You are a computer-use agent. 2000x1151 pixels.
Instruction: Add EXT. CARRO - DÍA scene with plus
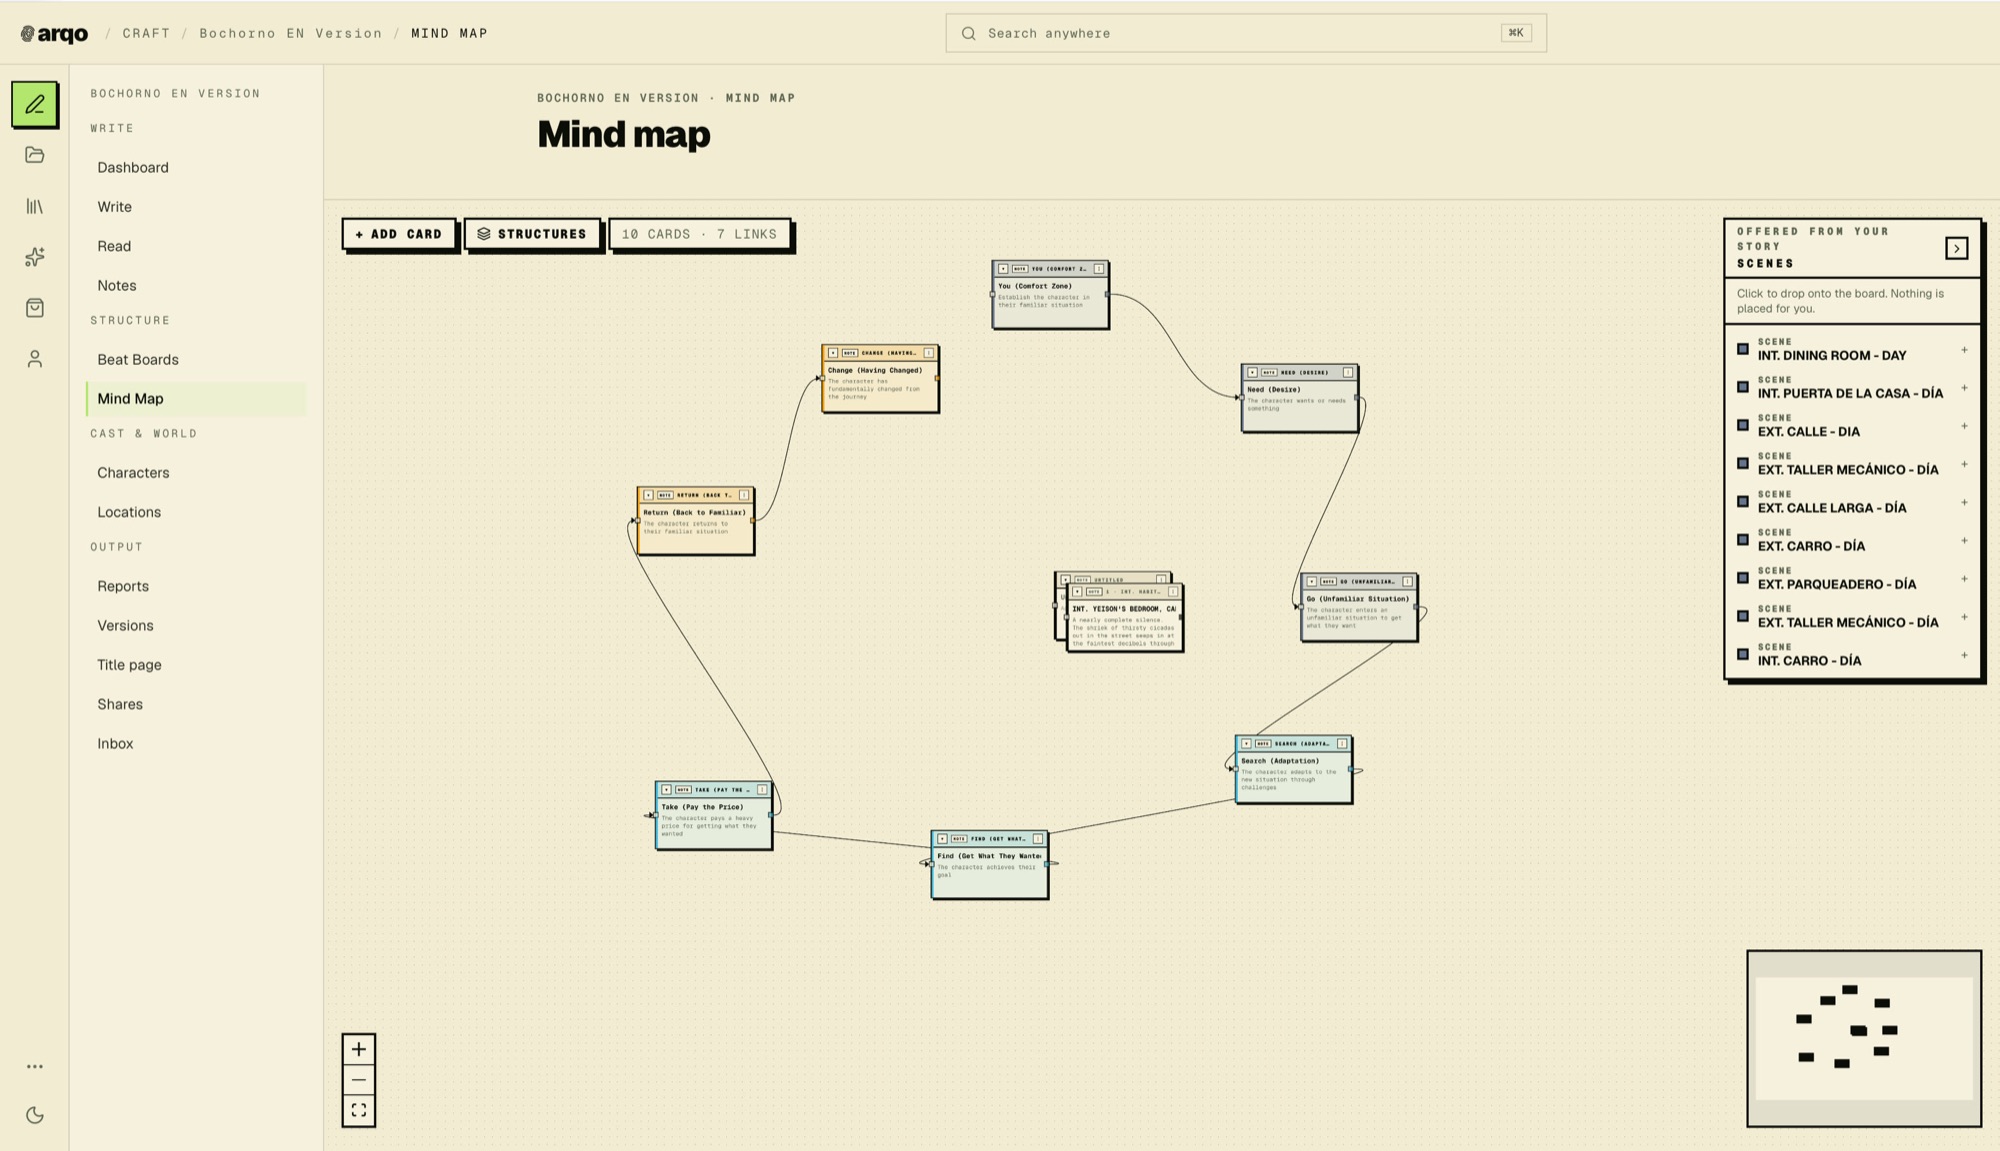1964,541
